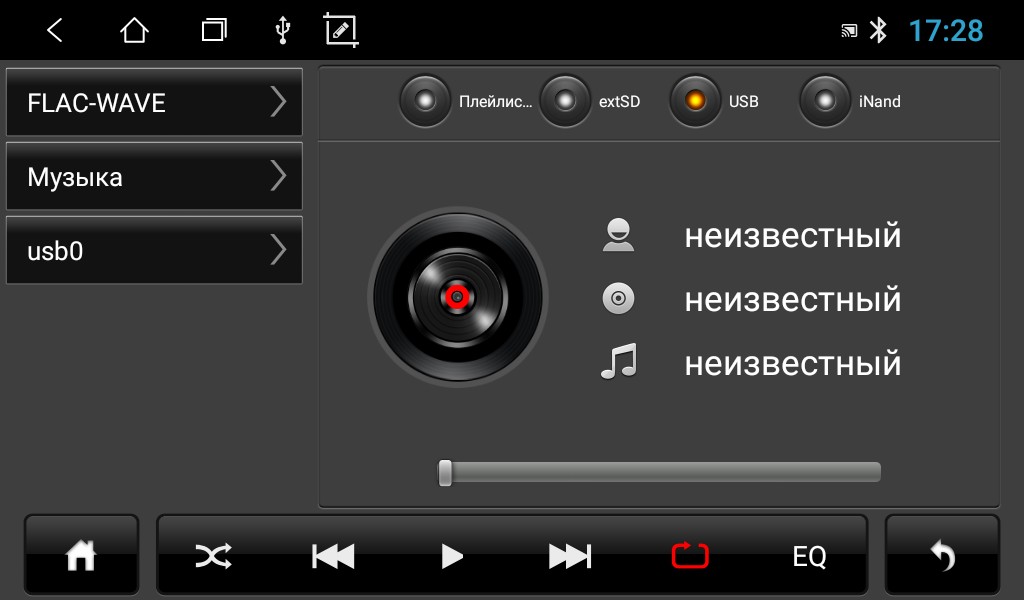Tap the vinyl disc album art

(457, 296)
